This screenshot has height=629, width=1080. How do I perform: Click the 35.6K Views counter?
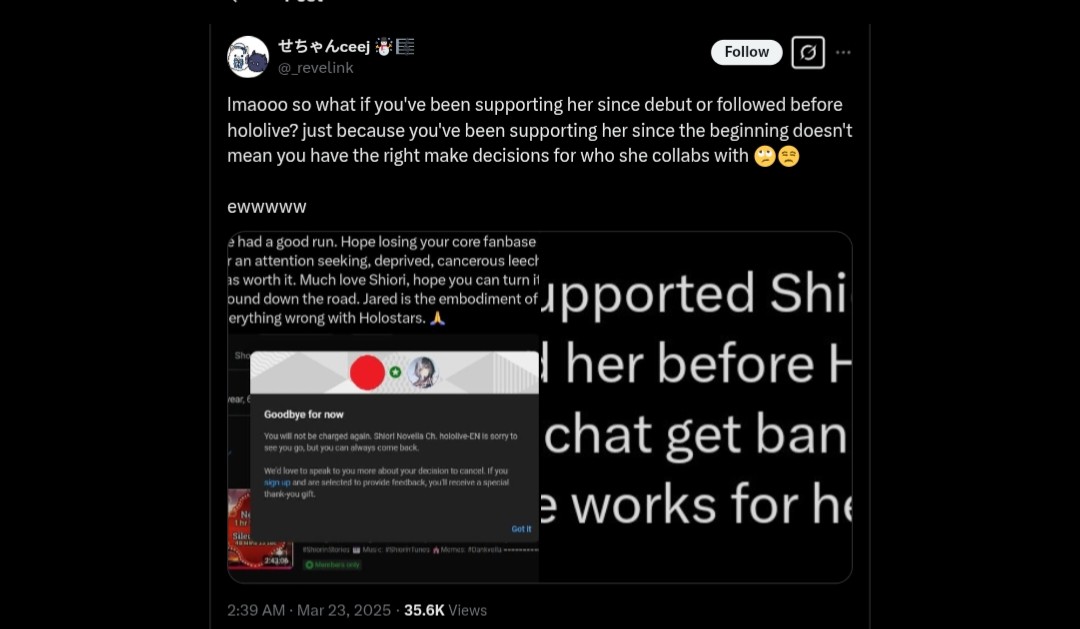[445, 610]
